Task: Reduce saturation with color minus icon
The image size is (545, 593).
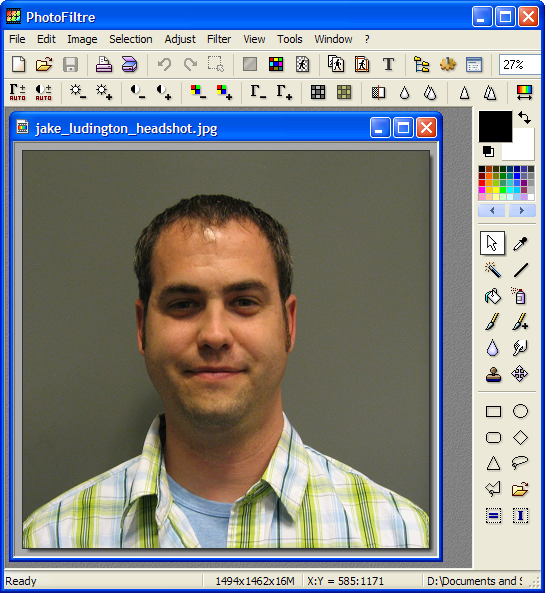Action: [x=198, y=92]
